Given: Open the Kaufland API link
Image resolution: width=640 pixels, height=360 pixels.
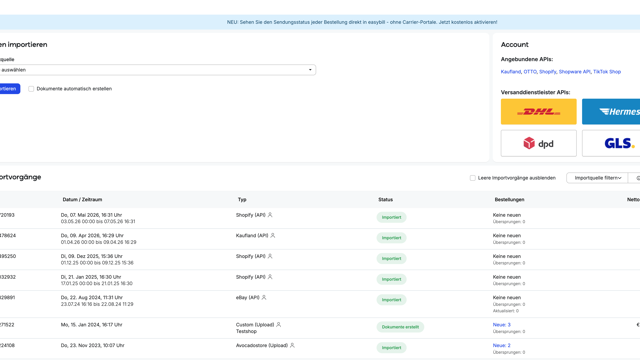Looking at the screenshot, I should (511, 72).
